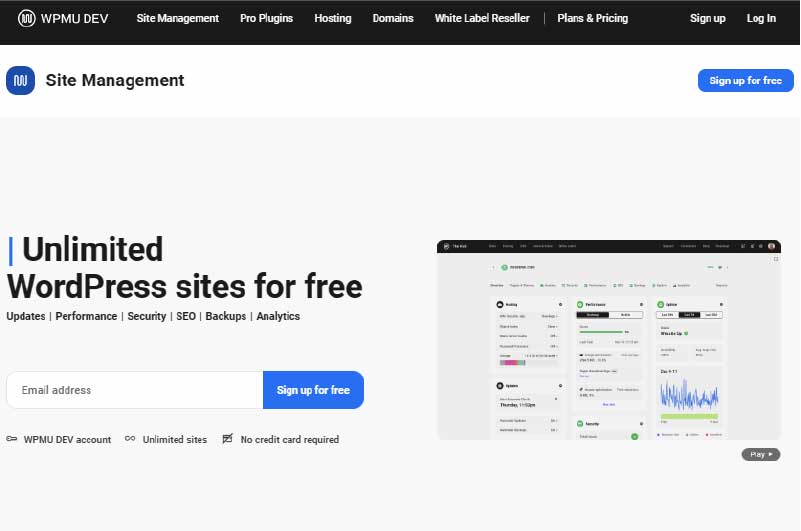The width and height of the screenshot is (801, 531).
Task: Click the blue Site Management app icon
Action: [20, 80]
